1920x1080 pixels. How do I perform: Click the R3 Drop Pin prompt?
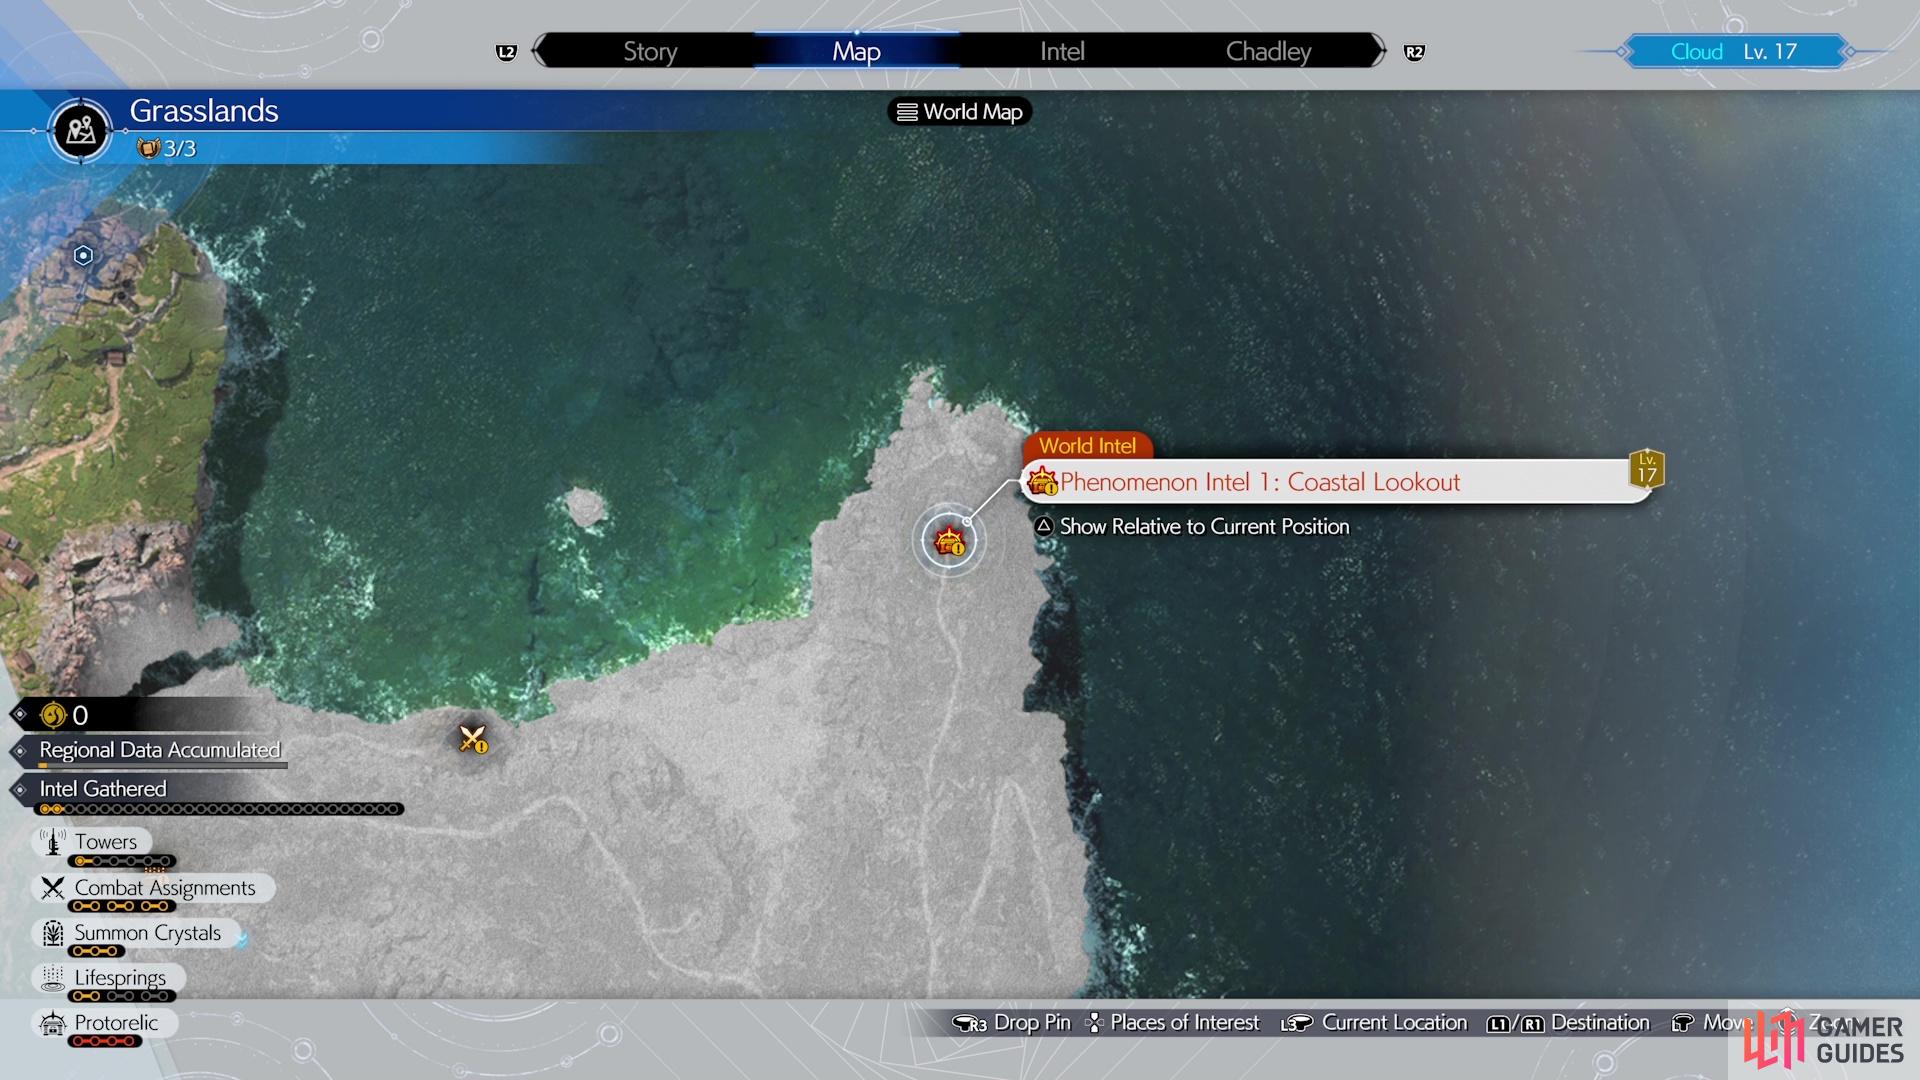point(1011,1023)
